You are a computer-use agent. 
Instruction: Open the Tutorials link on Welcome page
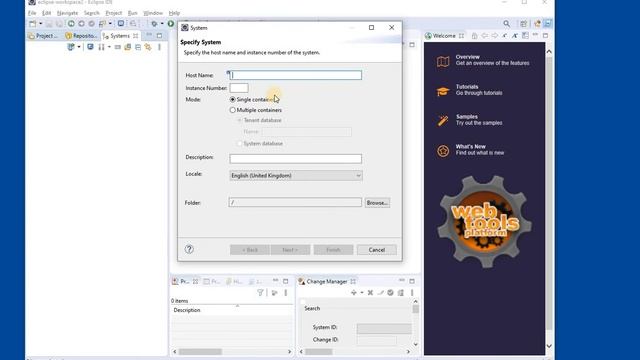pos(470,90)
